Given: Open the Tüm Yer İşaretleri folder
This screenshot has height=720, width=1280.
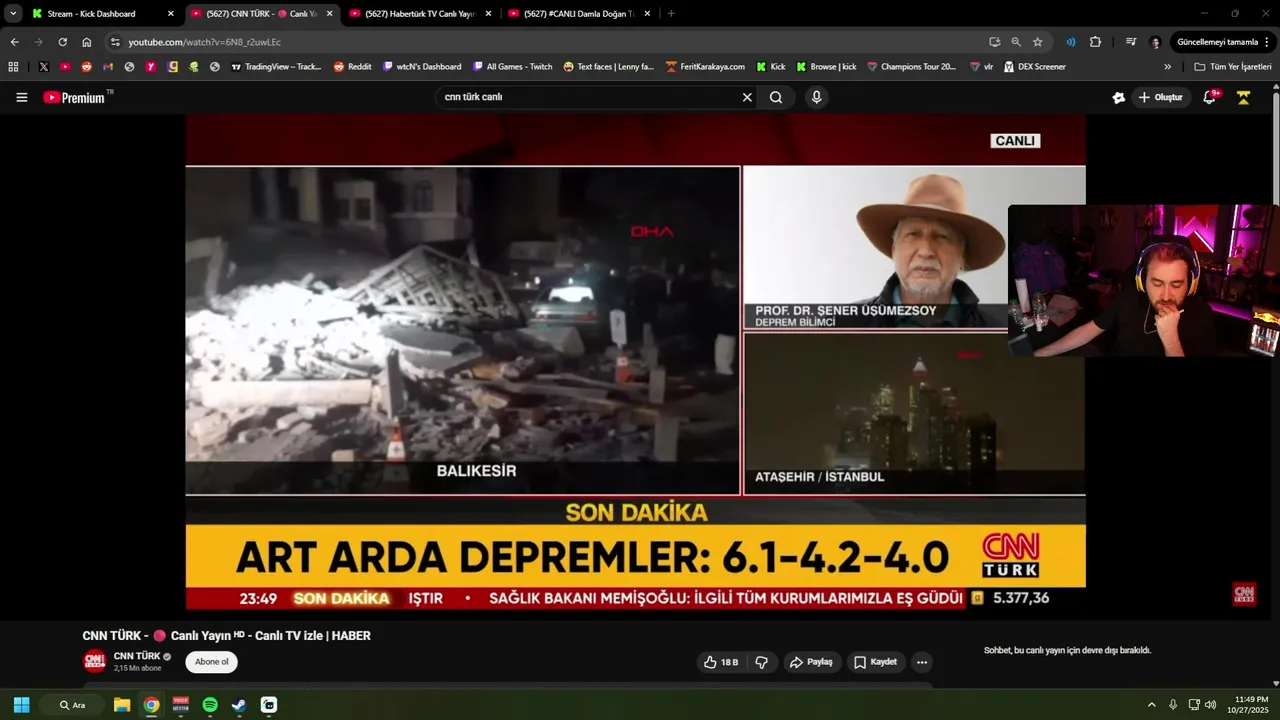Looking at the screenshot, I should (x=1233, y=67).
